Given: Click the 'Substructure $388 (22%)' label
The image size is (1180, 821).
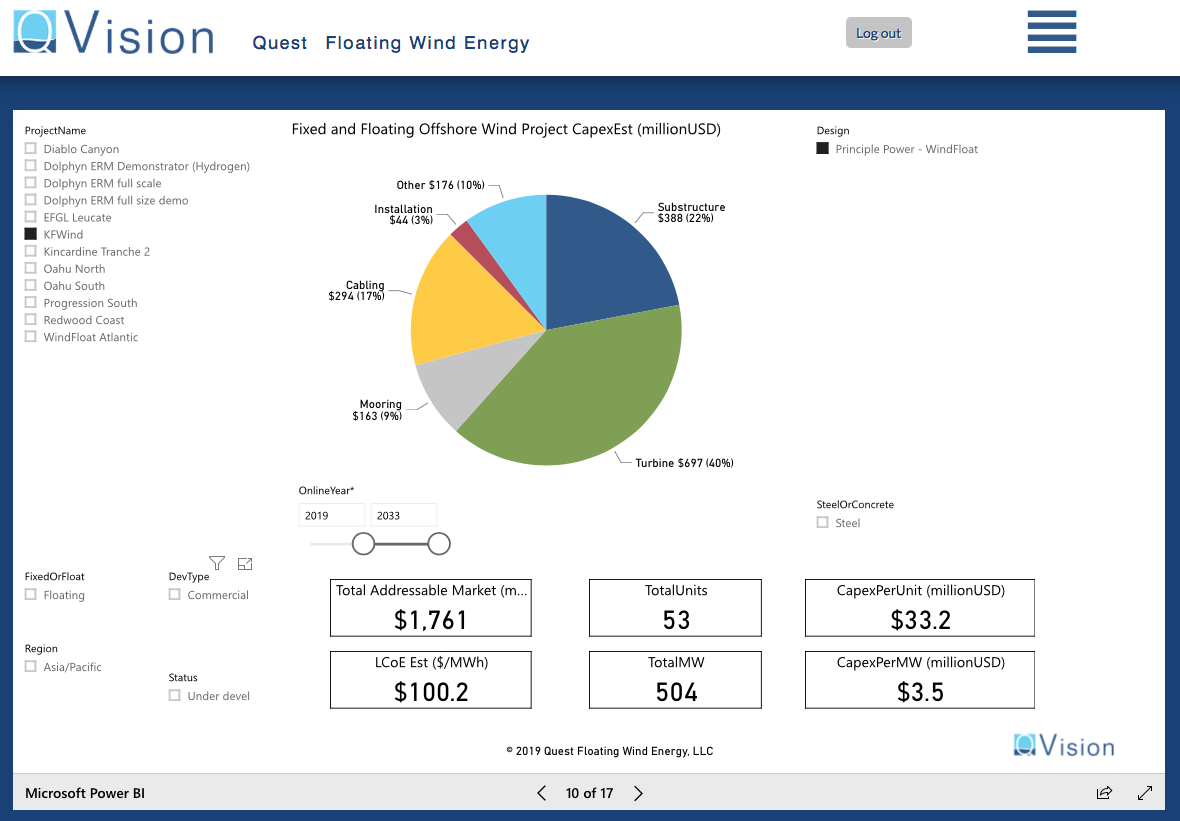Looking at the screenshot, I should (691, 212).
